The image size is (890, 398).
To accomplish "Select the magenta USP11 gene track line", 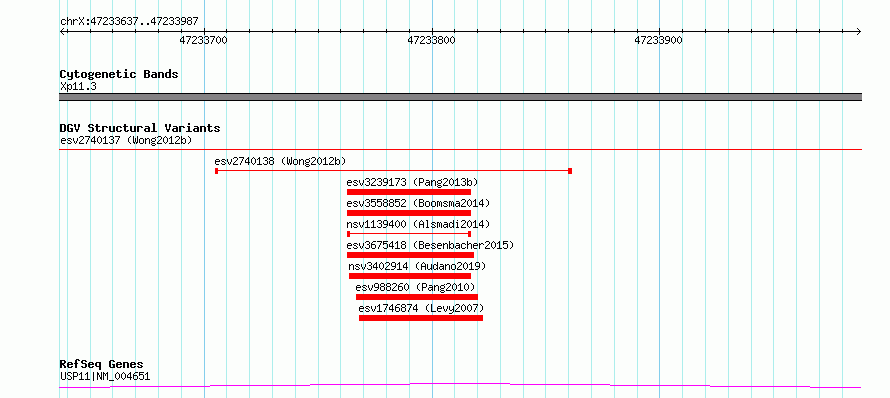I will tap(460, 386).
